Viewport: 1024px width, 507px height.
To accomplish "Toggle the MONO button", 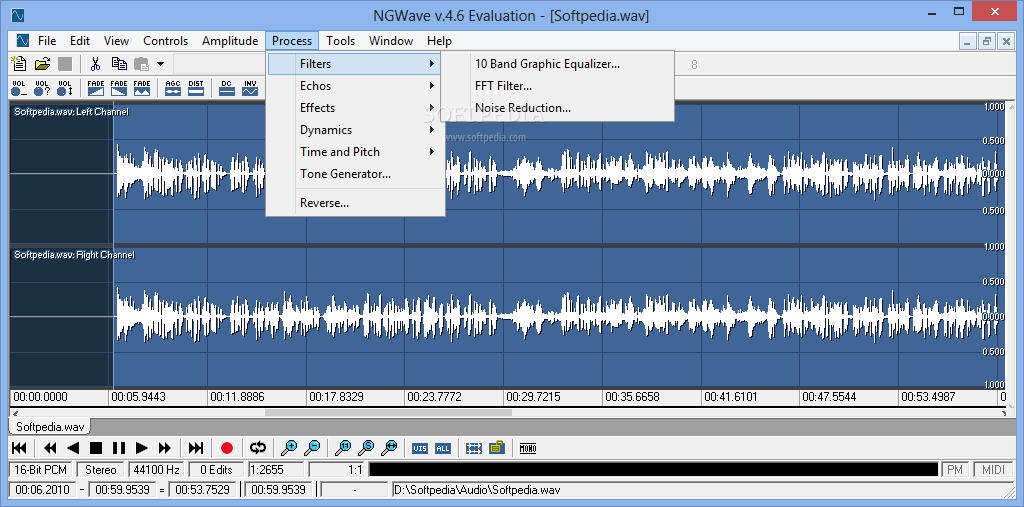I will (x=528, y=448).
